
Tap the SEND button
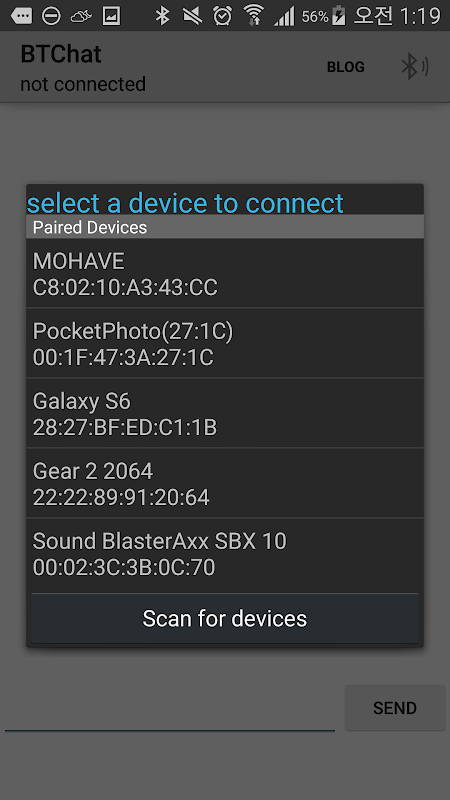pyautogui.click(x=395, y=708)
